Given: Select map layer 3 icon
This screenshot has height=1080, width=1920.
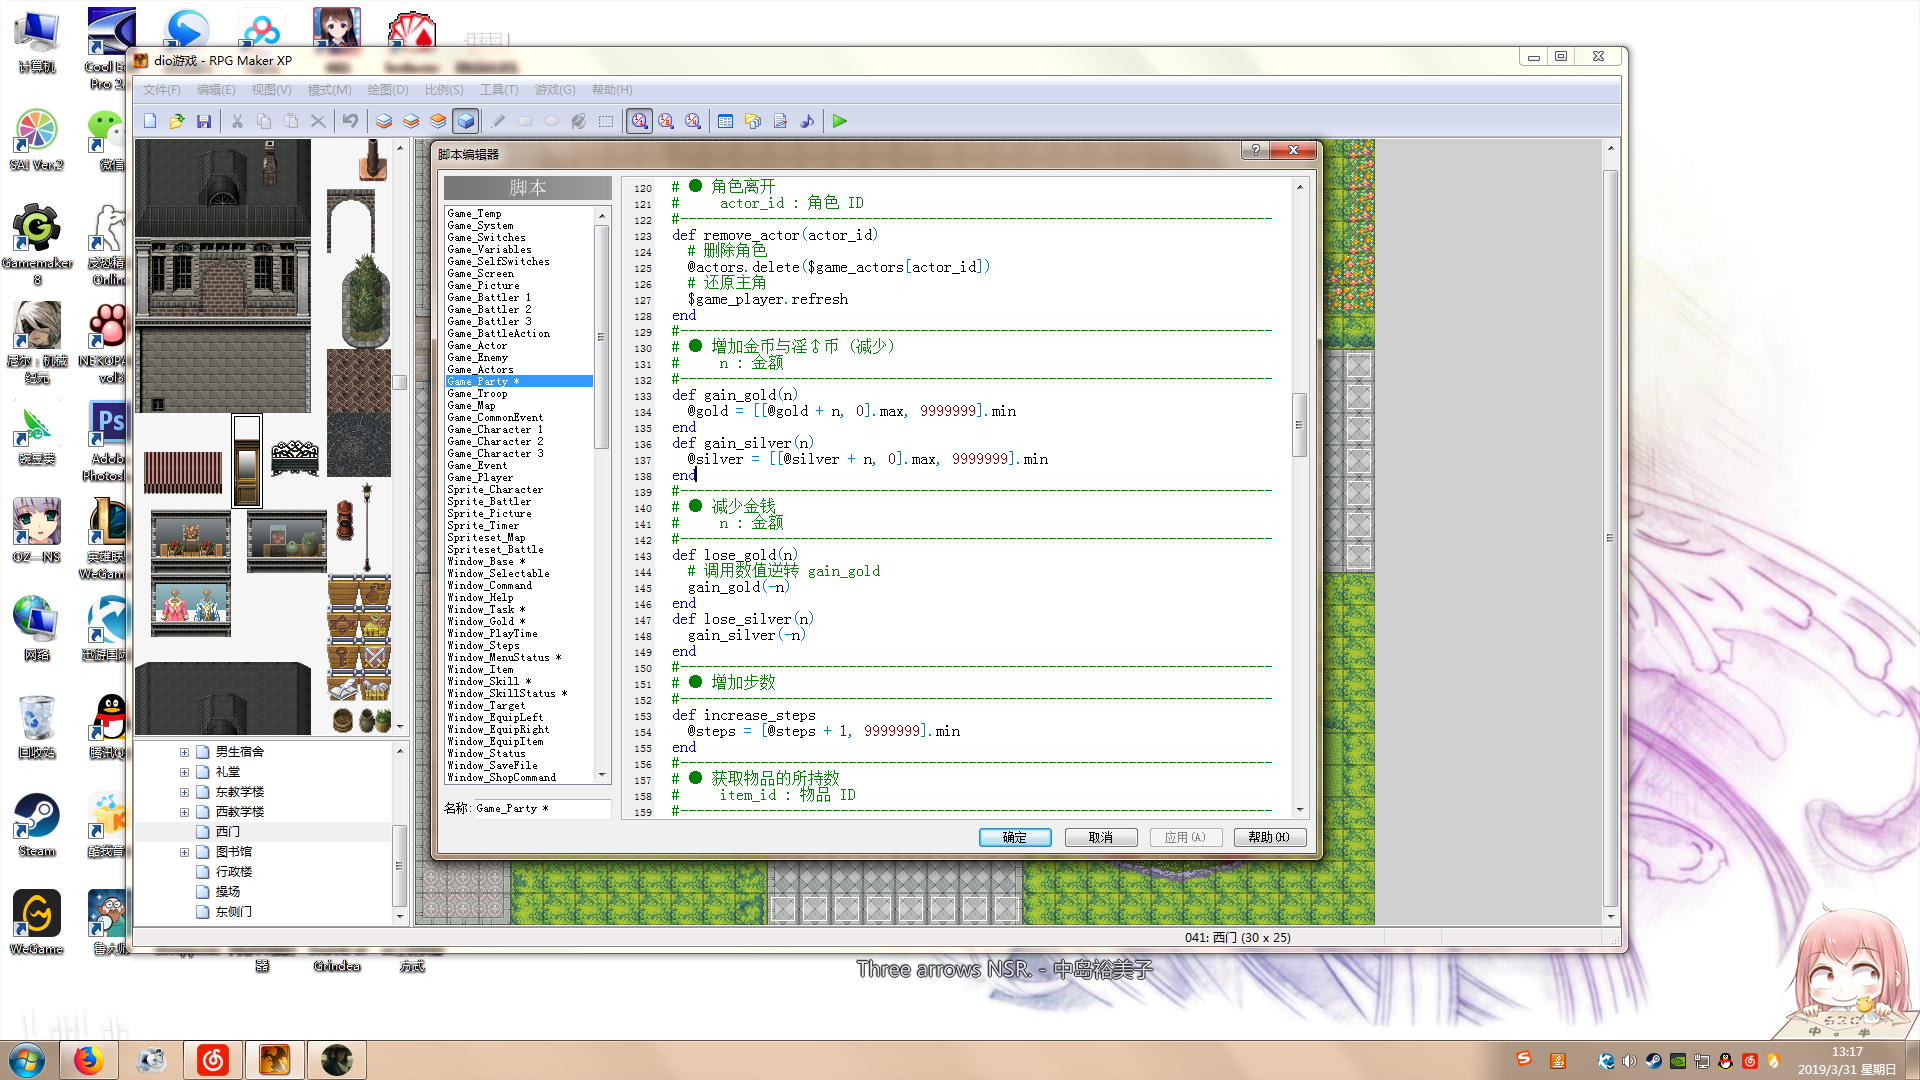Looking at the screenshot, I should point(438,121).
